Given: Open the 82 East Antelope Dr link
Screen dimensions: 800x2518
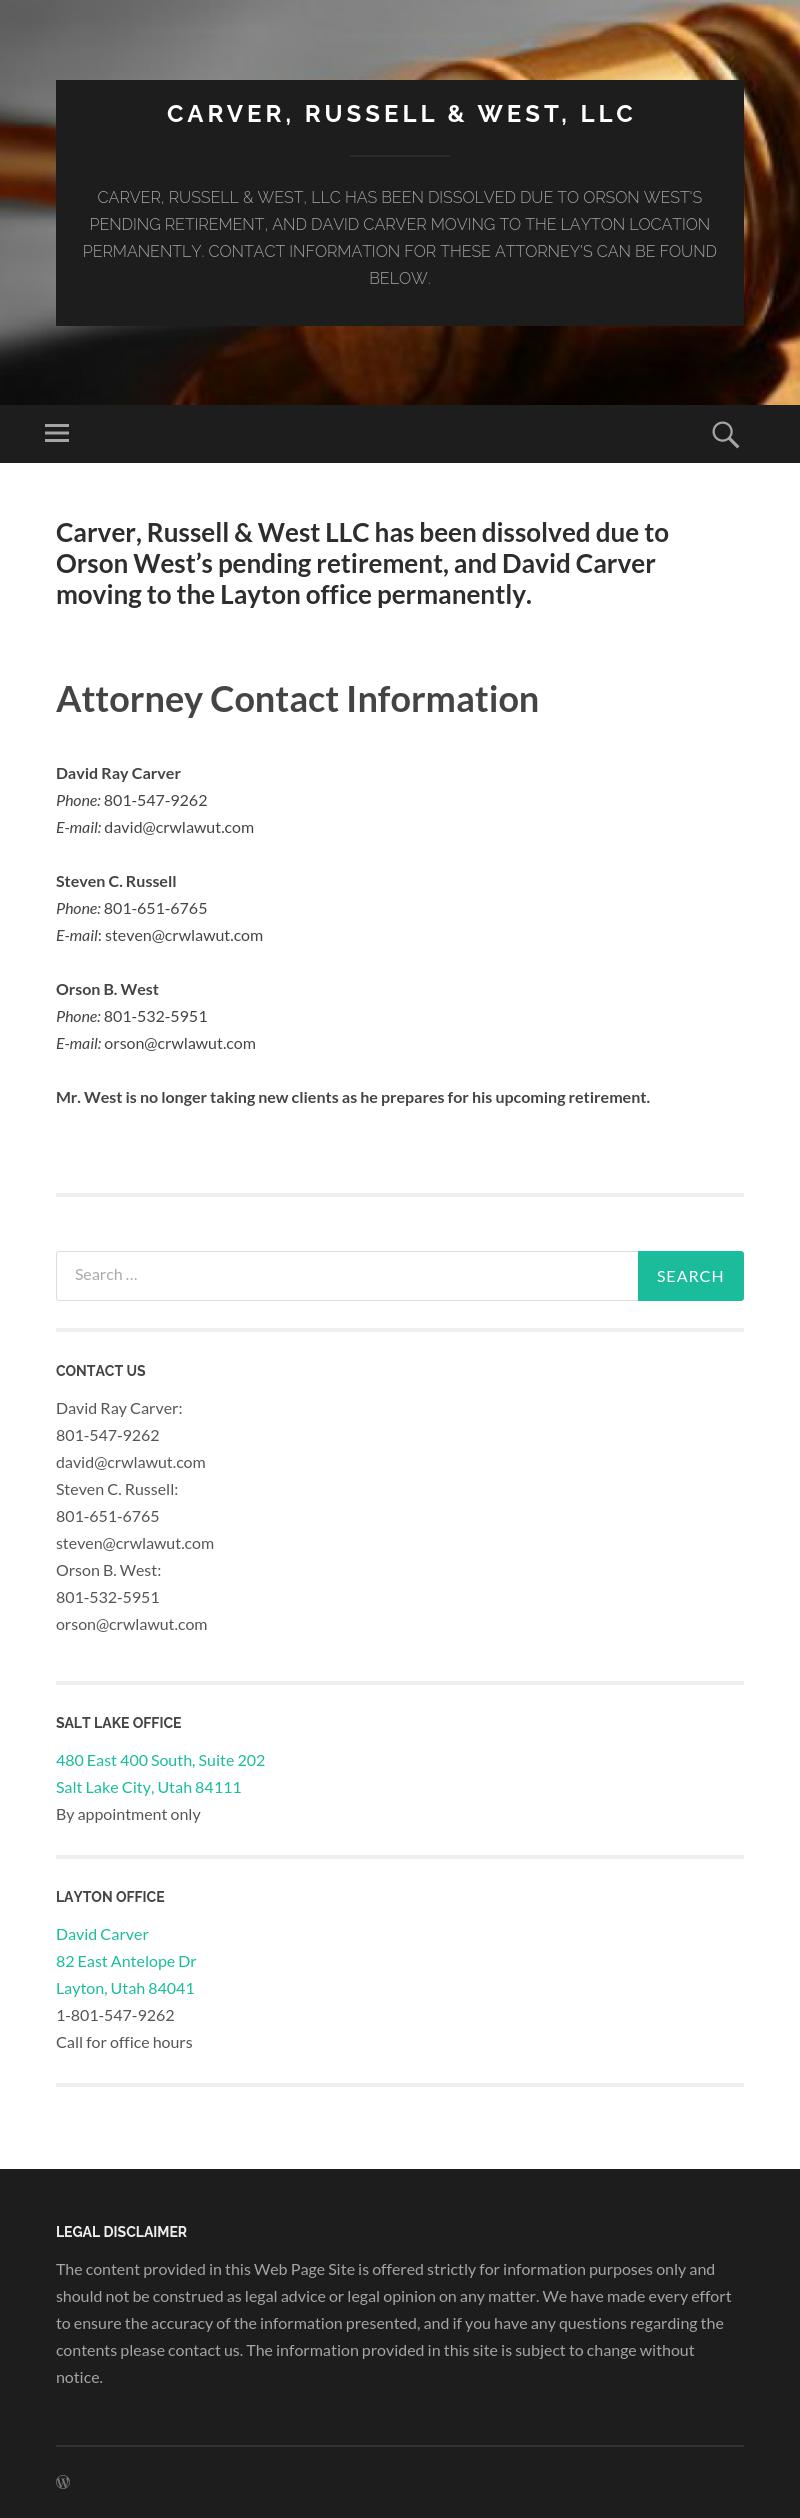Looking at the screenshot, I should 126,1960.
